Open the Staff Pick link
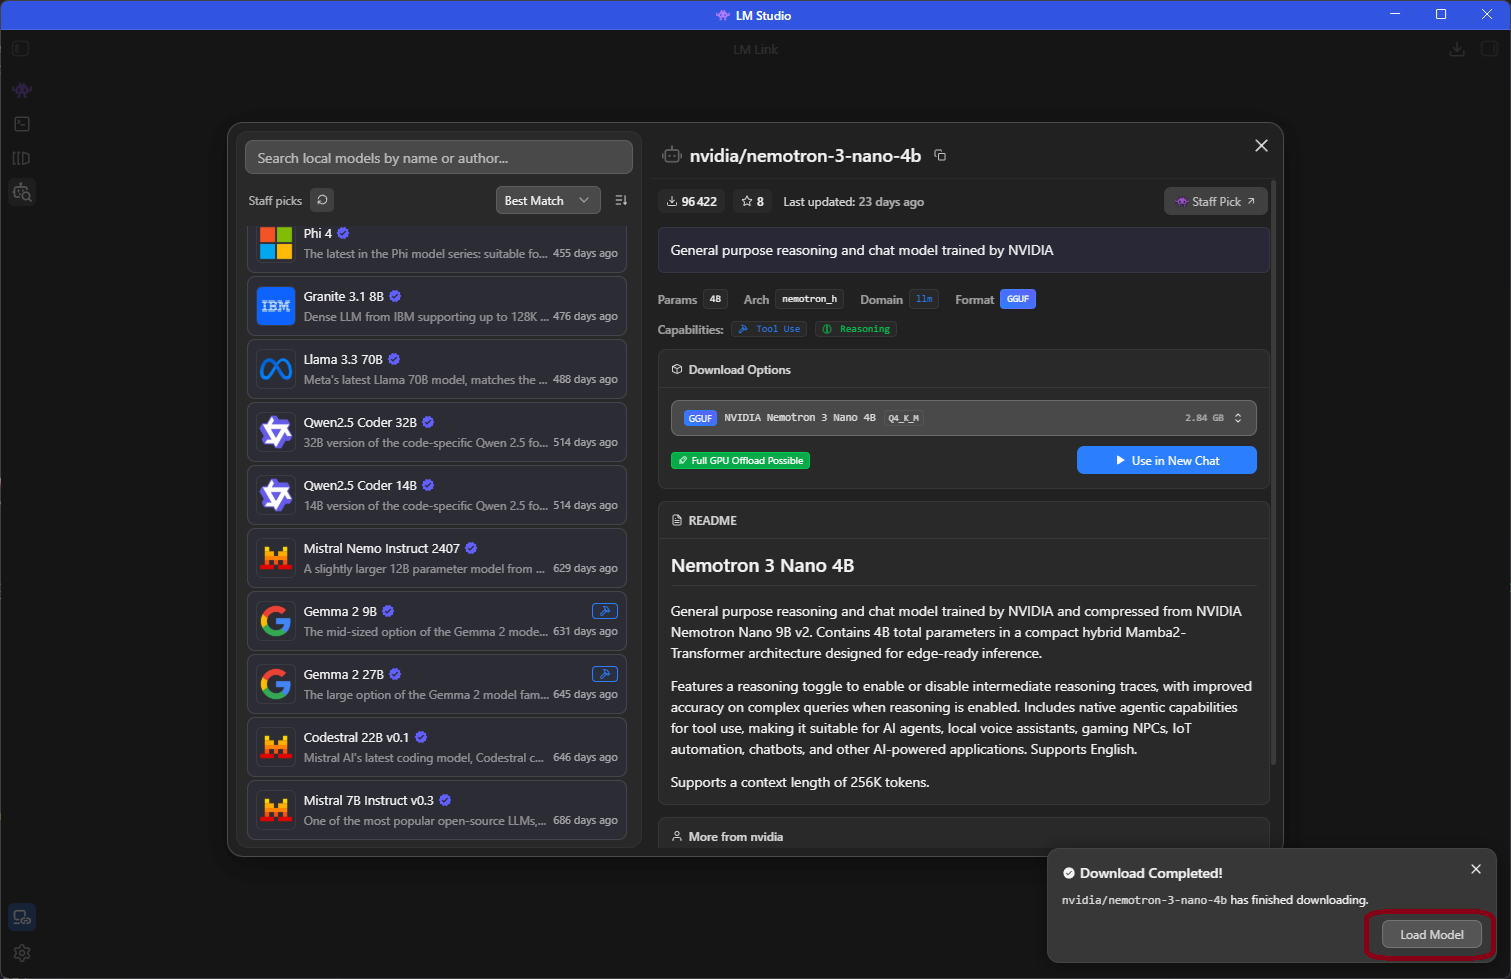The width and height of the screenshot is (1511, 979). click(1215, 201)
